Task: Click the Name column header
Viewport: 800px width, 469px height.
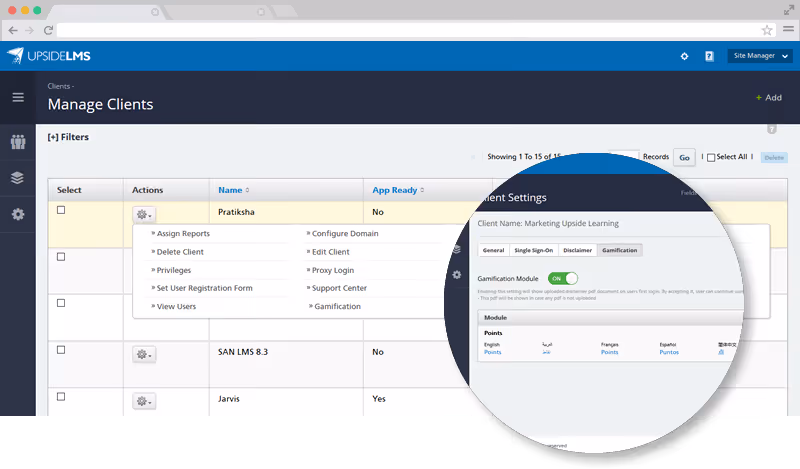Action: point(230,190)
